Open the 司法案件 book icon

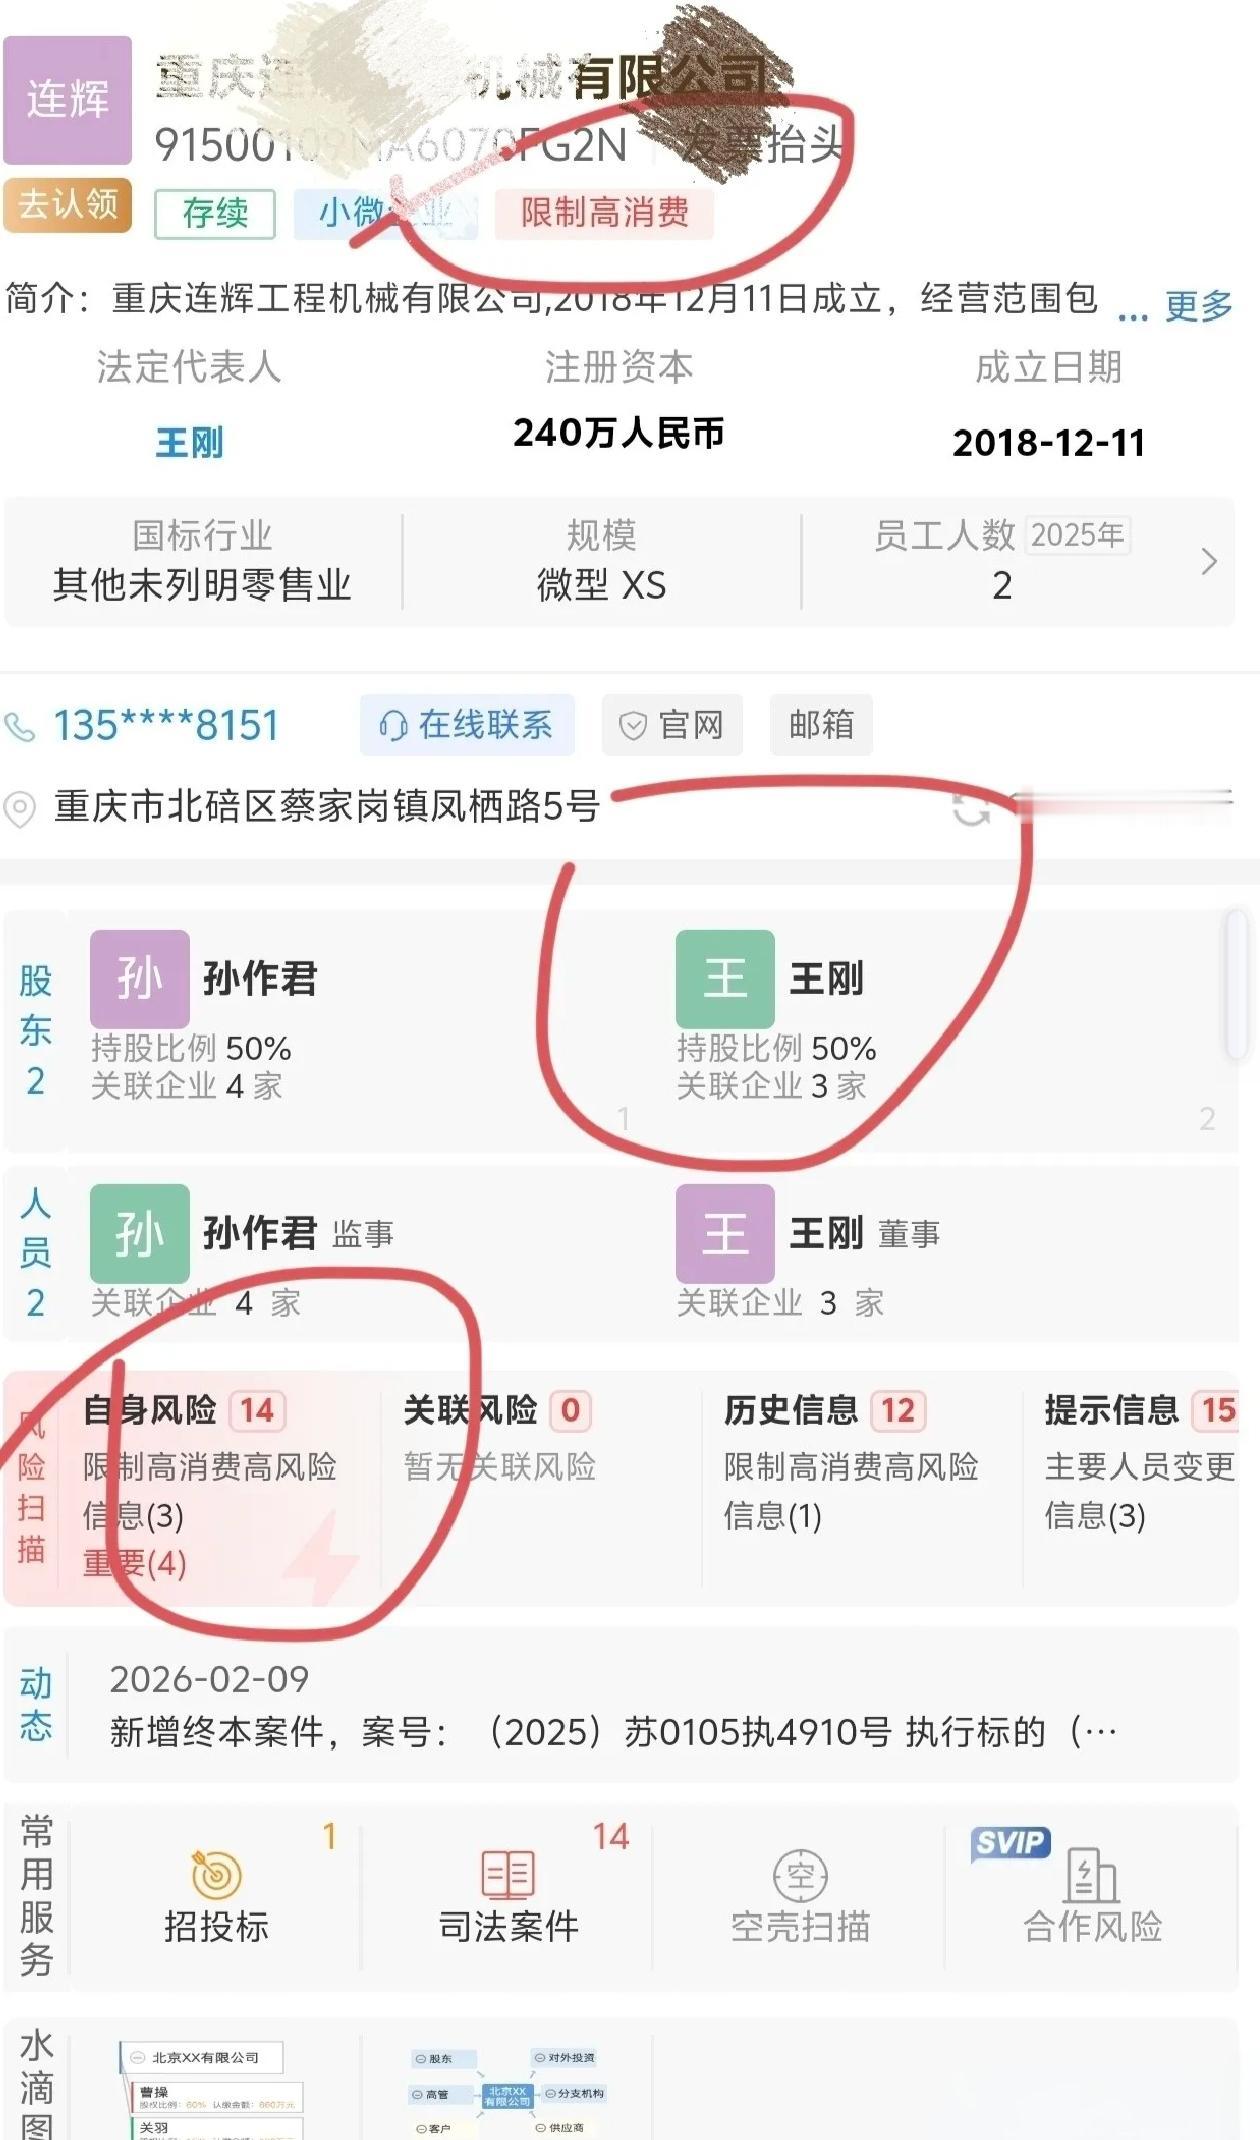[x=508, y=1874]
